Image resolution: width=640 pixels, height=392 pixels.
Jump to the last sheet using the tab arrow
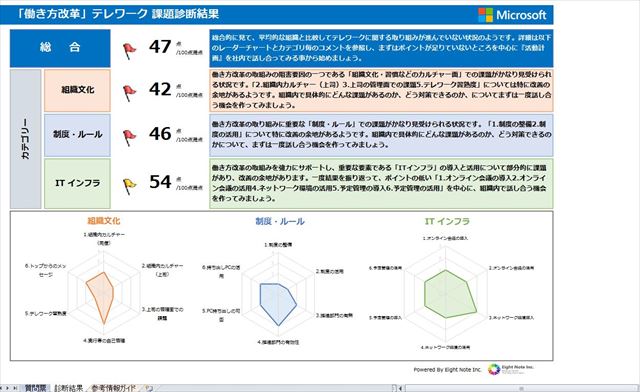coord(15,388)
